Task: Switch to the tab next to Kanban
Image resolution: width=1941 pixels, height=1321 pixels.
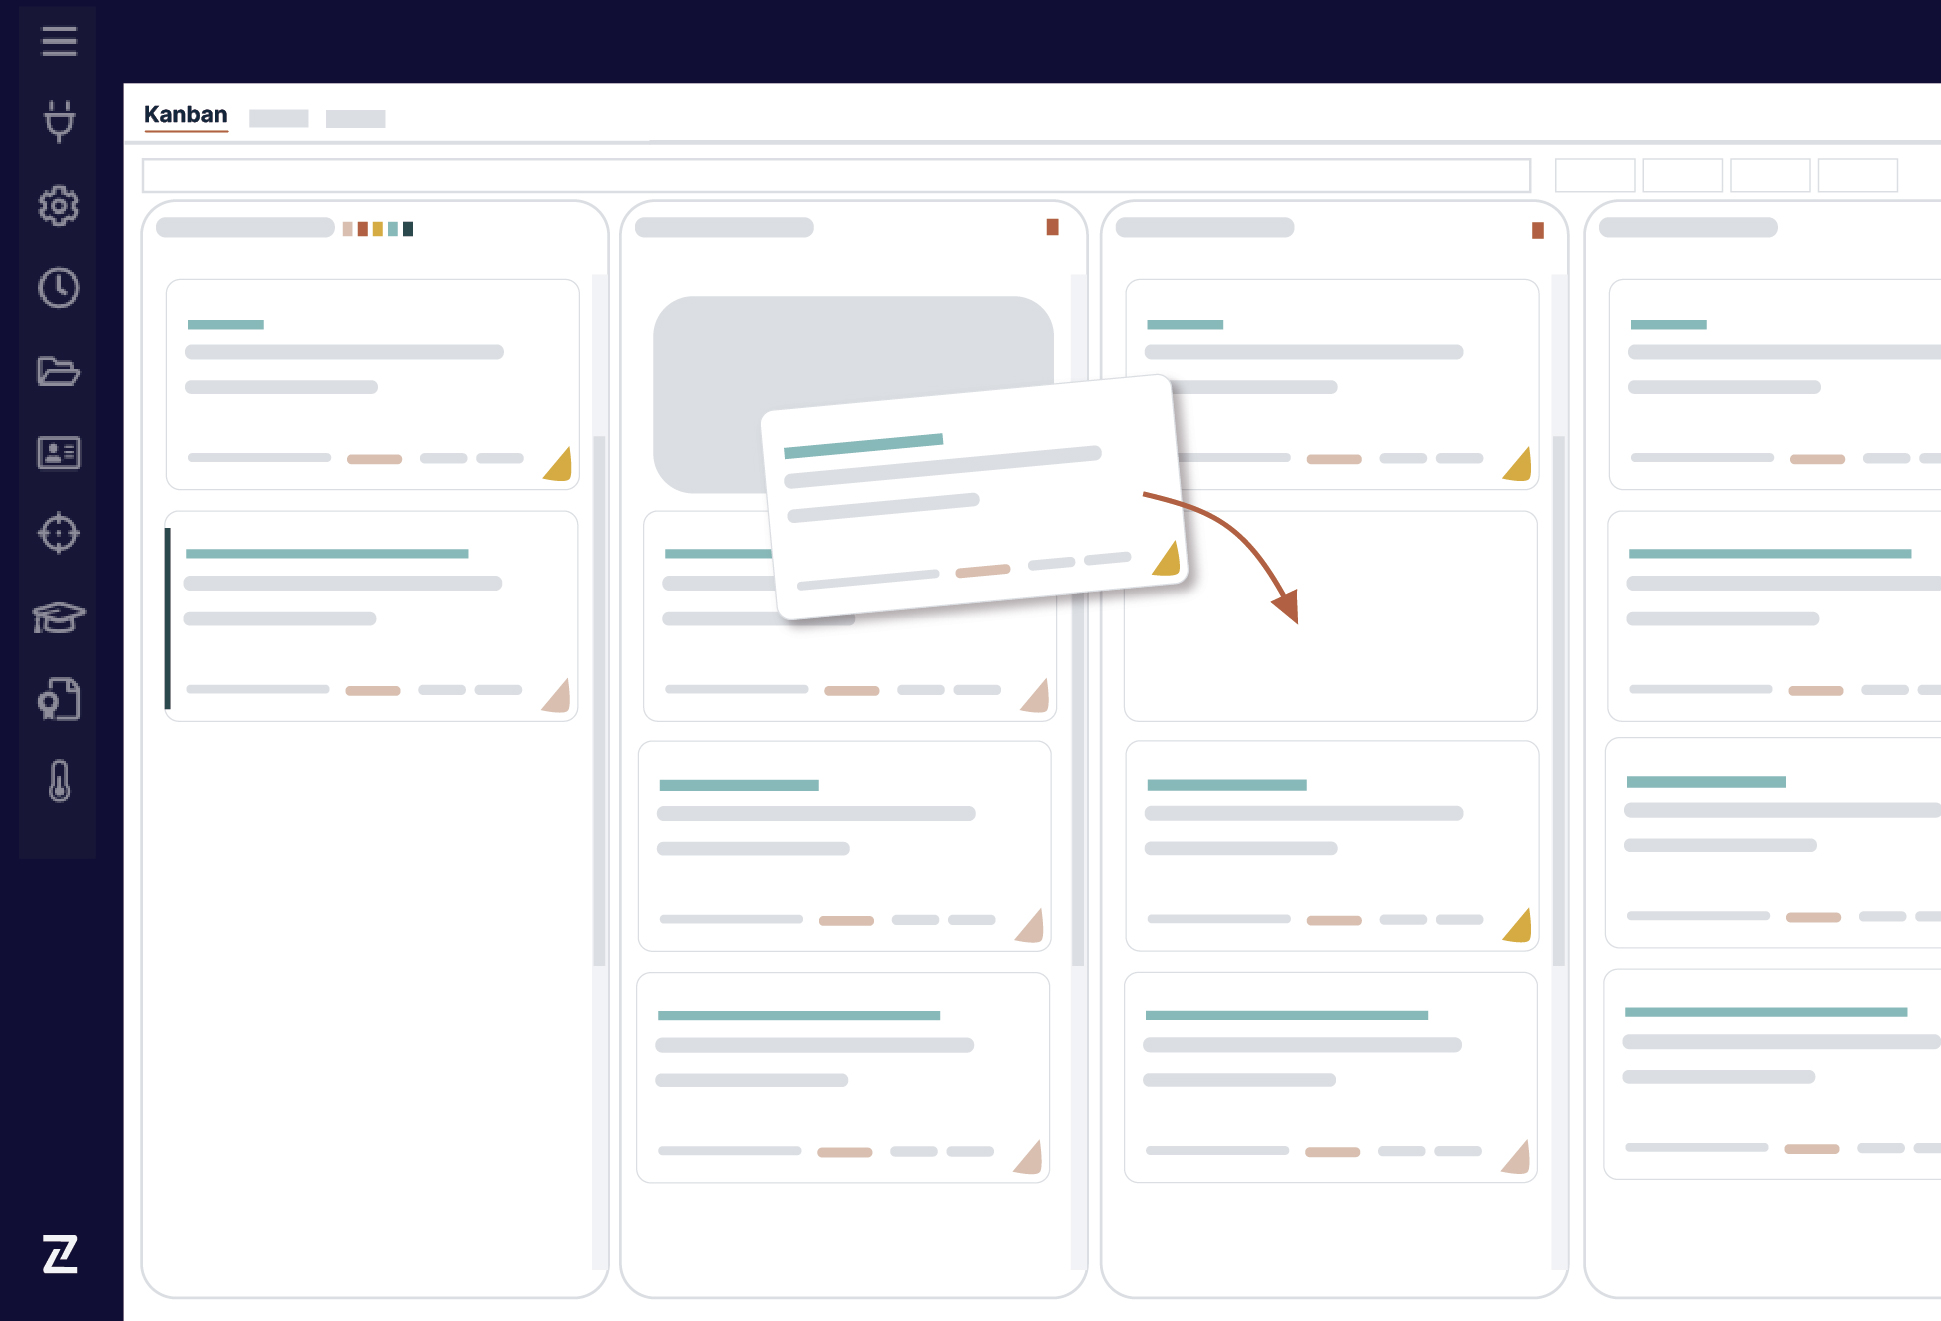Action: (x=278, y=119)
